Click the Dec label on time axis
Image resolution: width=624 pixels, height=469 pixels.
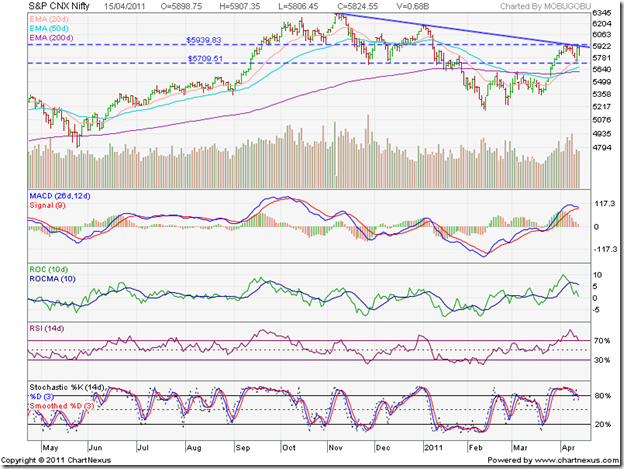383,448
